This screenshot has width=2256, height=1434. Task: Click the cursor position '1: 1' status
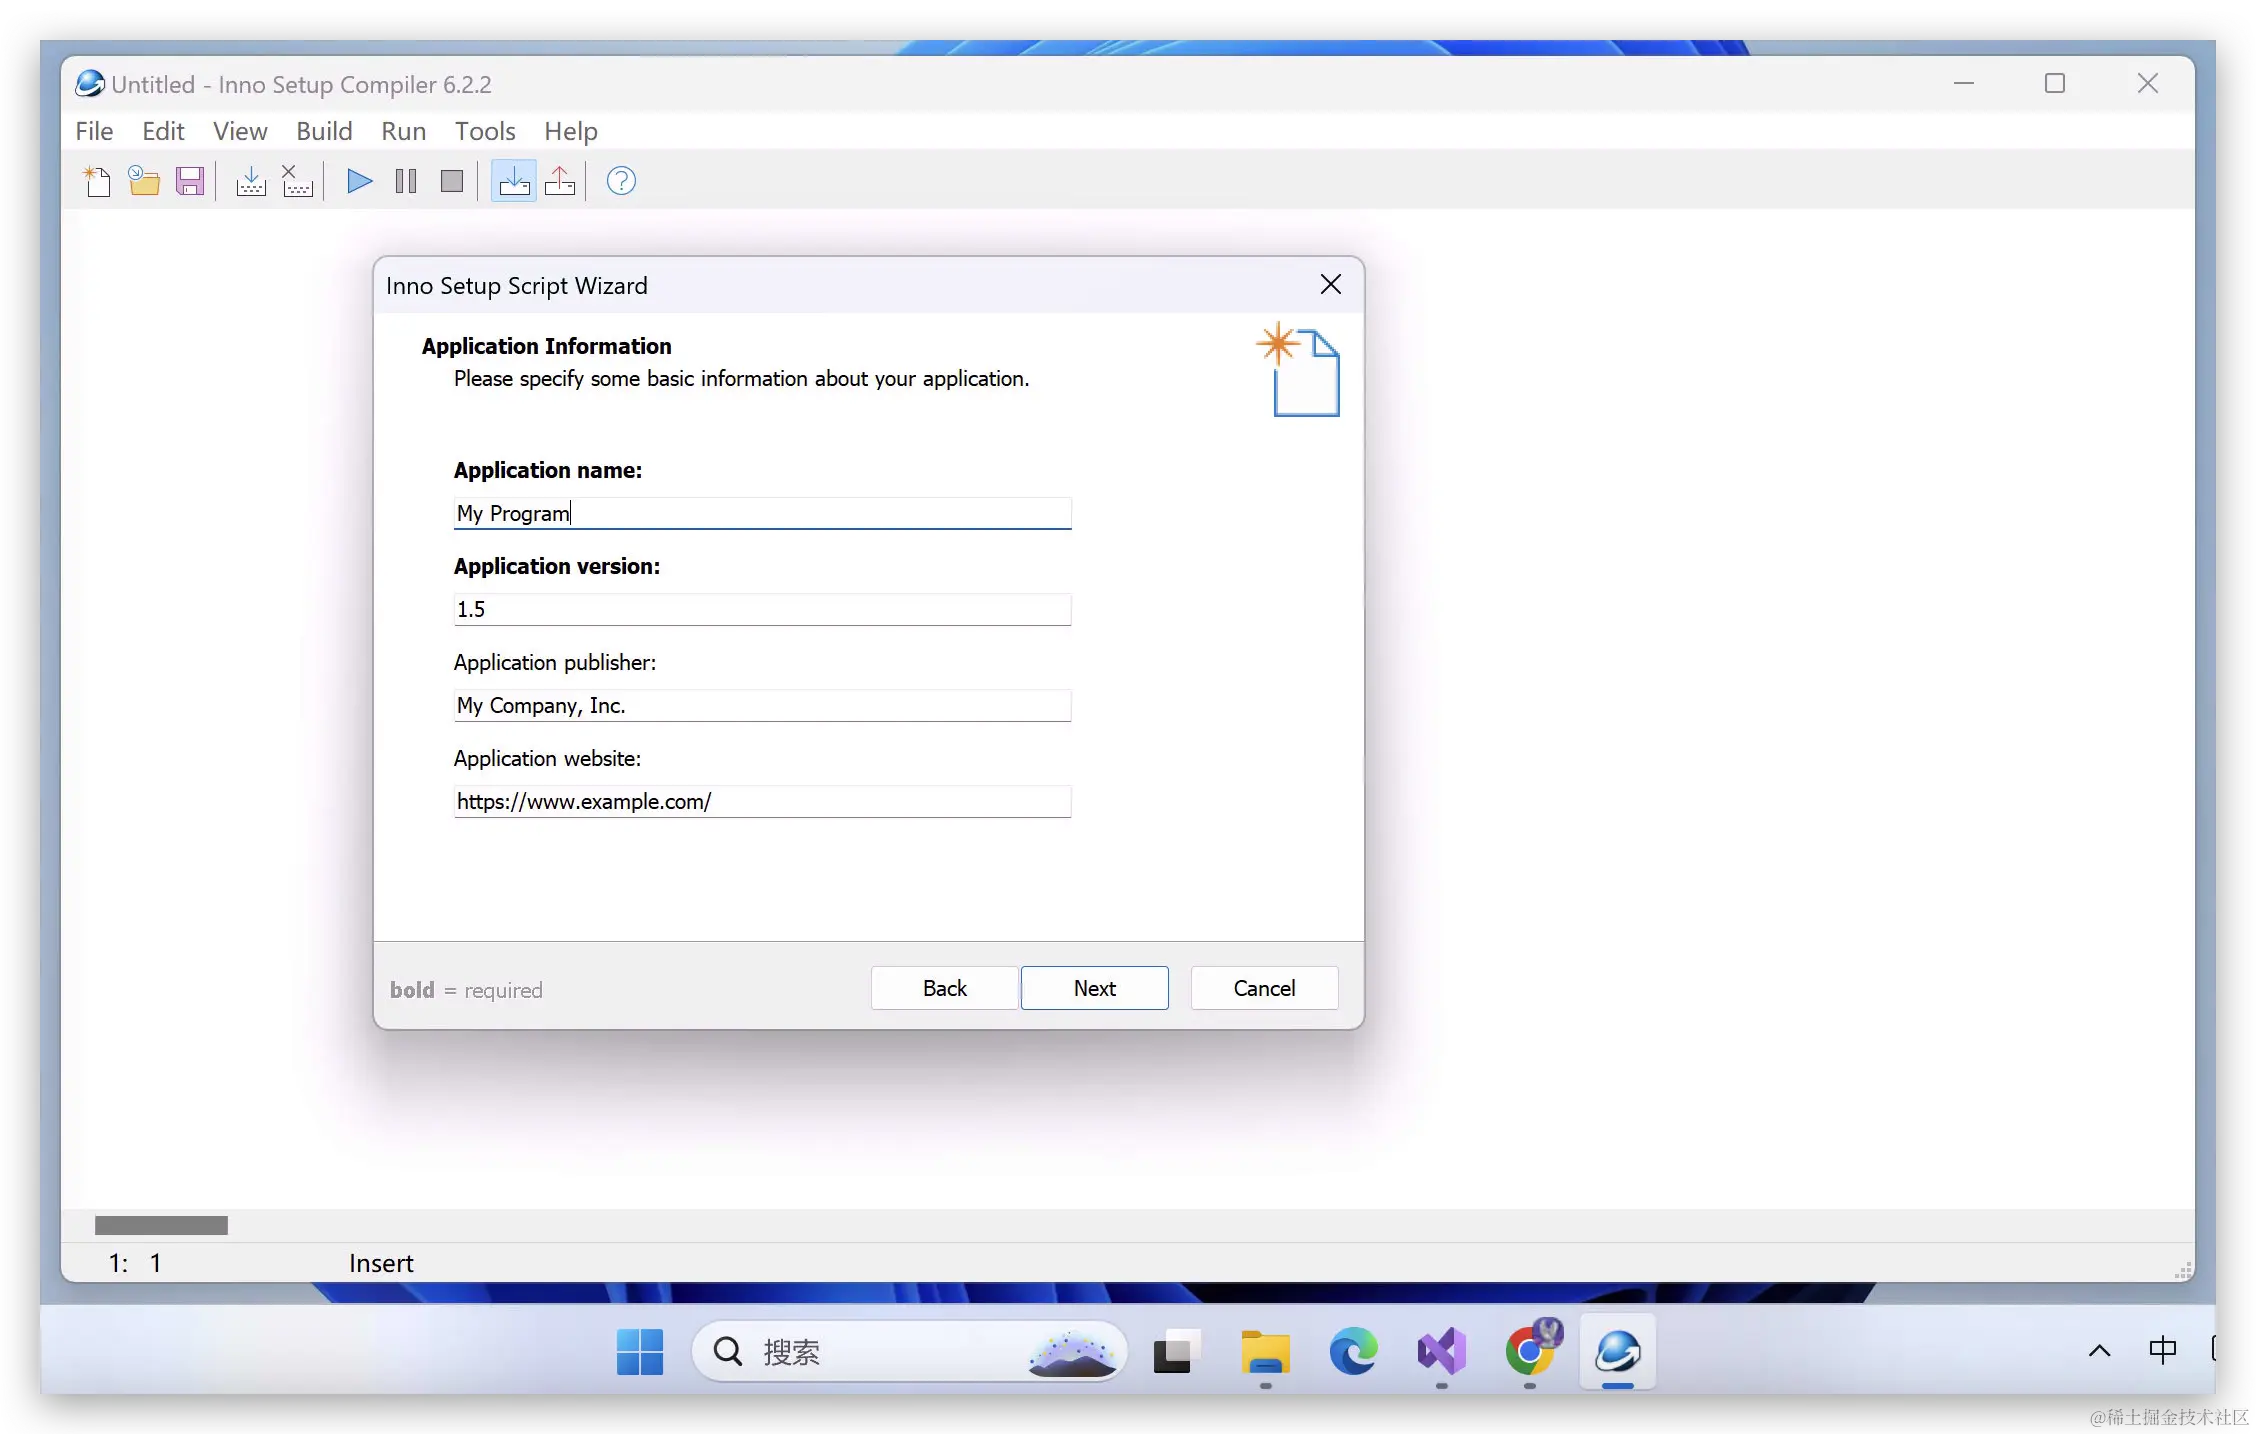[x=135, y=1263]
